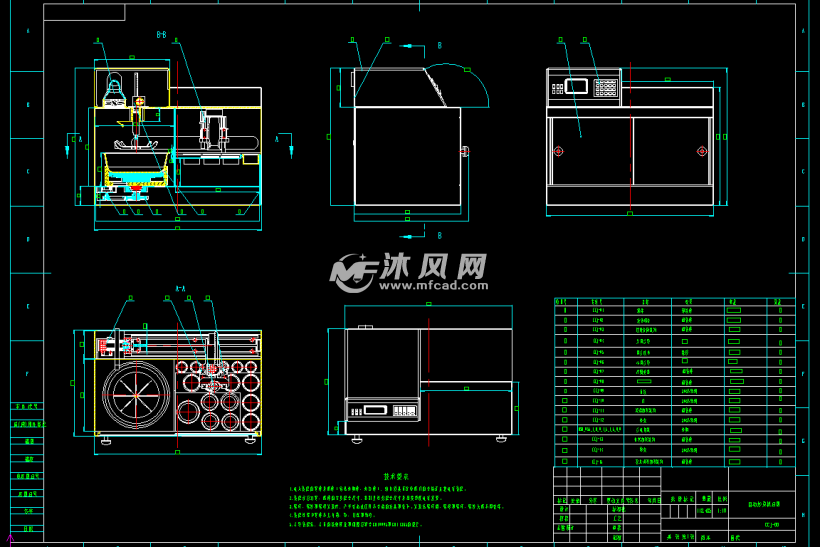Click the technical requirements notes paragraph
The width and height of the screenshot is (820, 547).
390,507
